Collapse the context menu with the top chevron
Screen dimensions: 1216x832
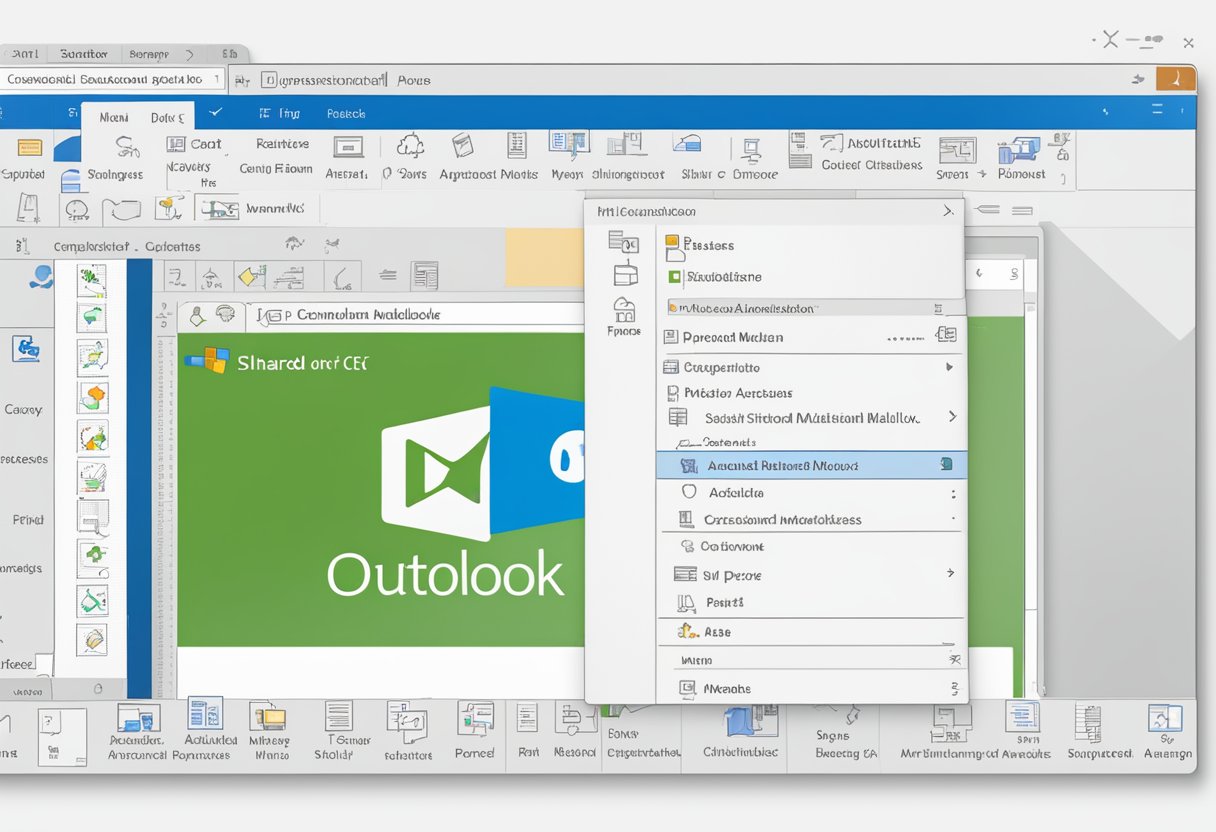point(950,211)
